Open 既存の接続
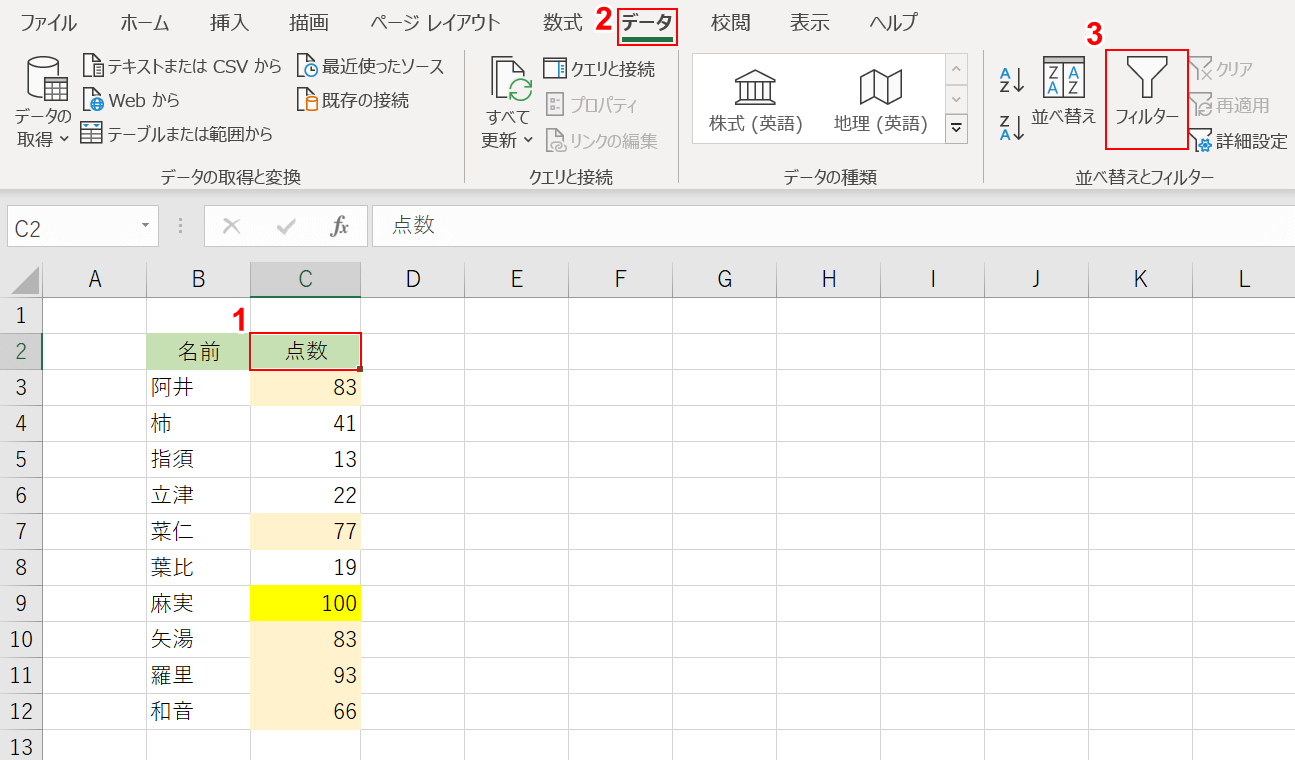Viewport: 1295px width, 760px height. [353, 100]
